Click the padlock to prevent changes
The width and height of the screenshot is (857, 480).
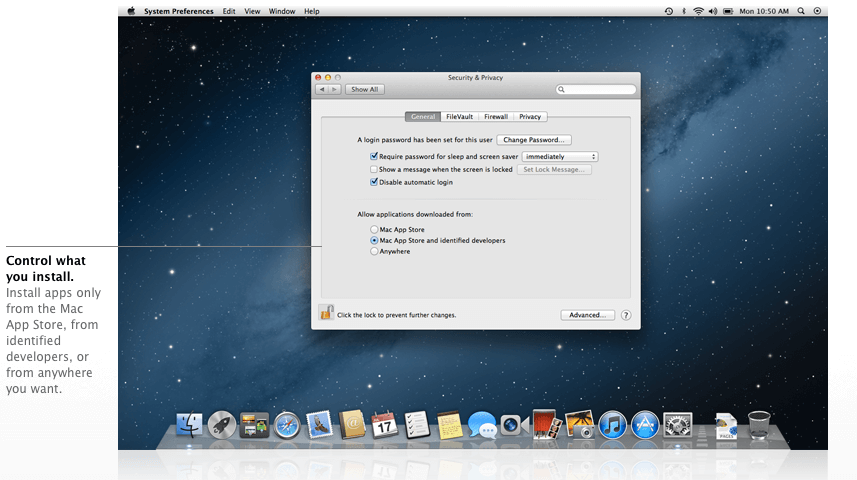click(x=326, y=313)
